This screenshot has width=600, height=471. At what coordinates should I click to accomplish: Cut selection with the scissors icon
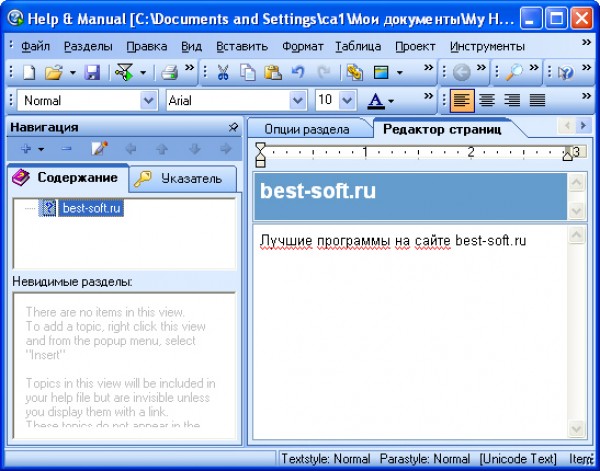(x=223, y=72)
